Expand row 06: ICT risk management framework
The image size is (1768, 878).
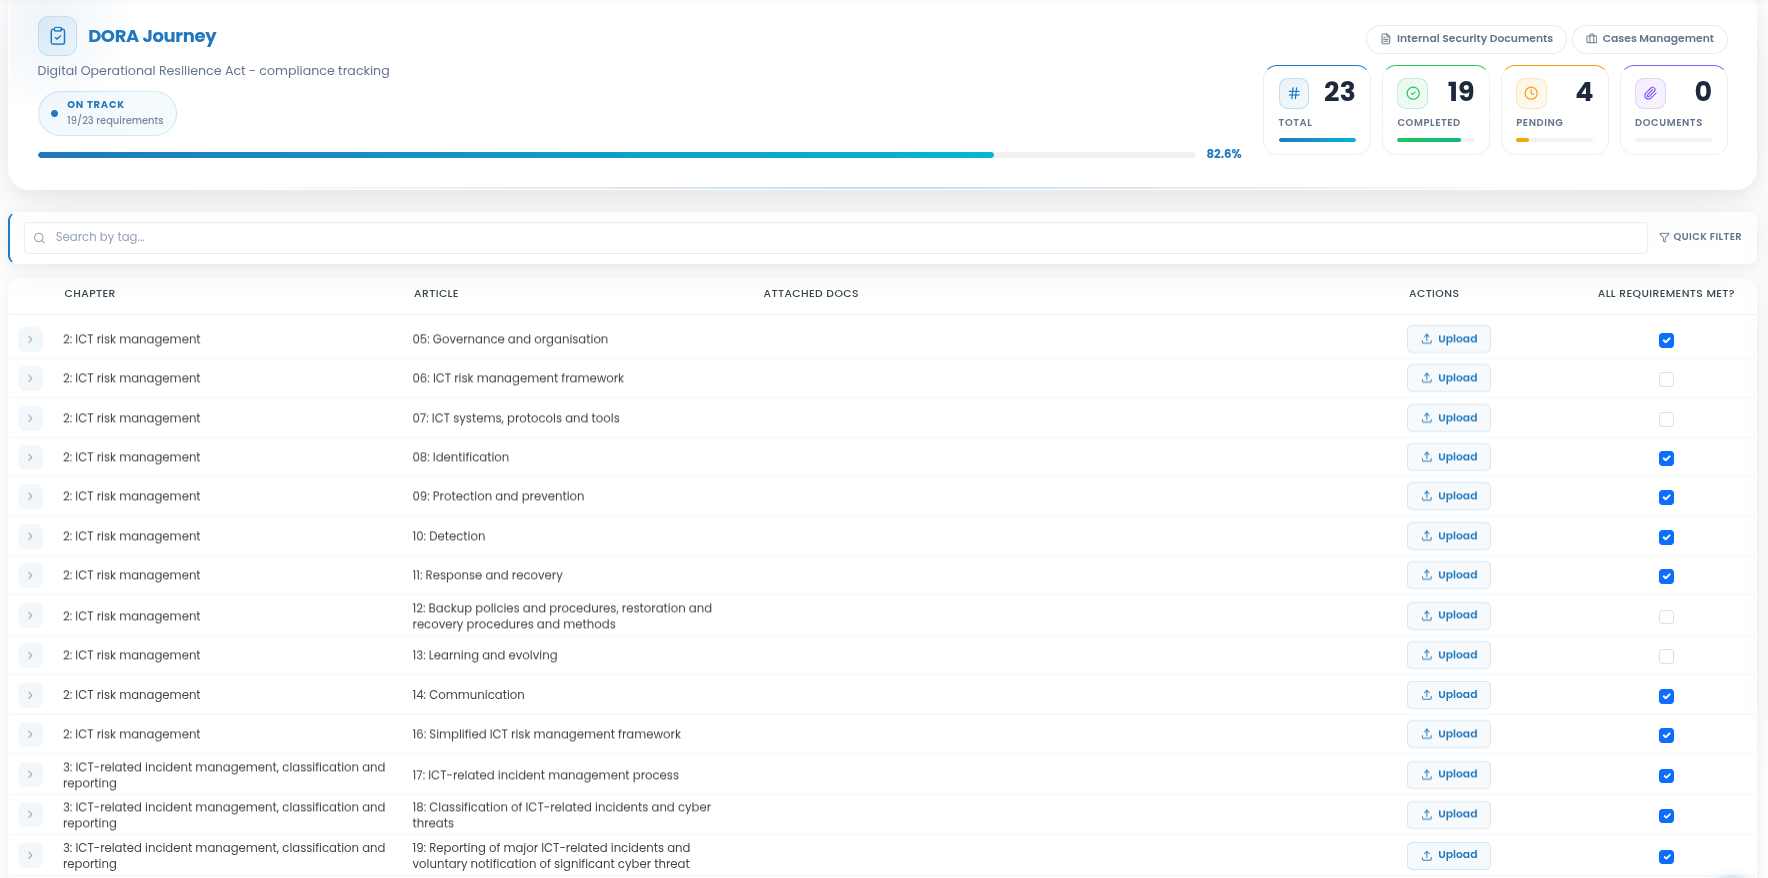[30, 378]
